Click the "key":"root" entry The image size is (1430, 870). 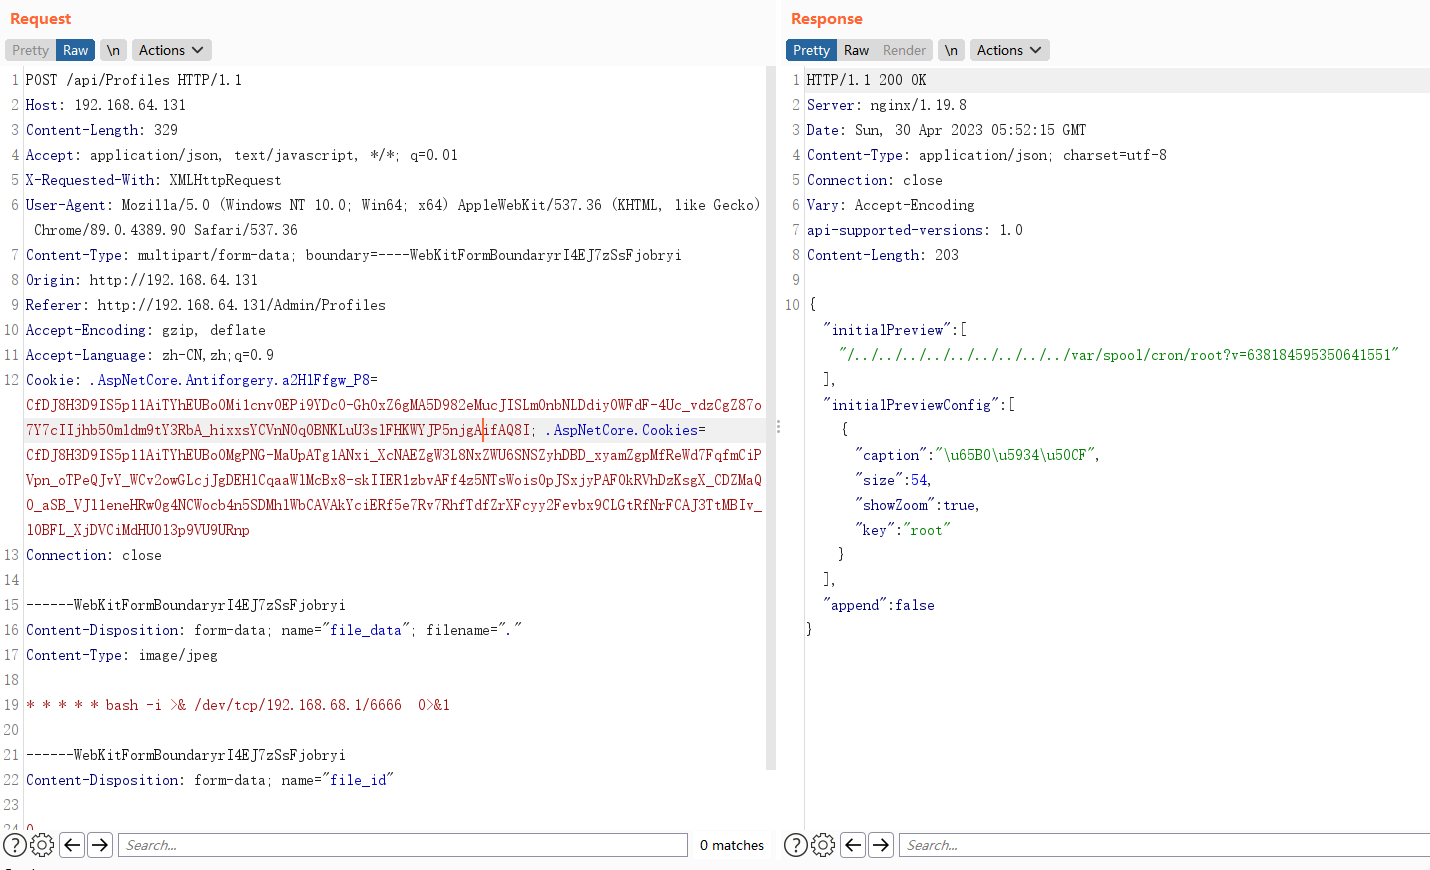[903, 530]
